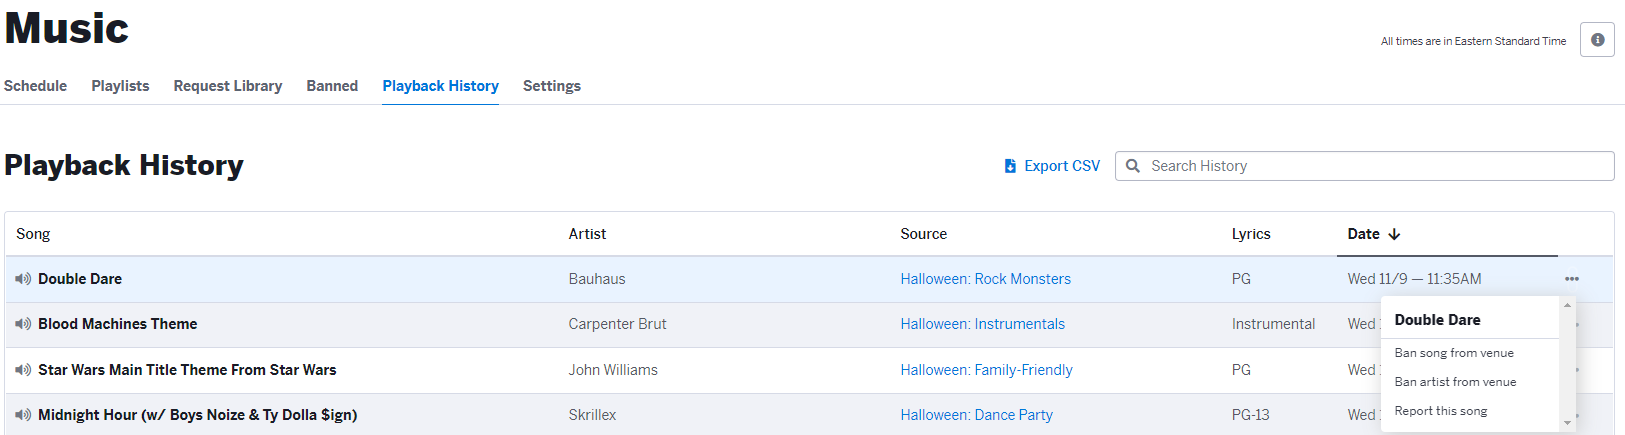
Task: Click the speaker icon beside Blood Machines Theme
Action: point(23,324)
